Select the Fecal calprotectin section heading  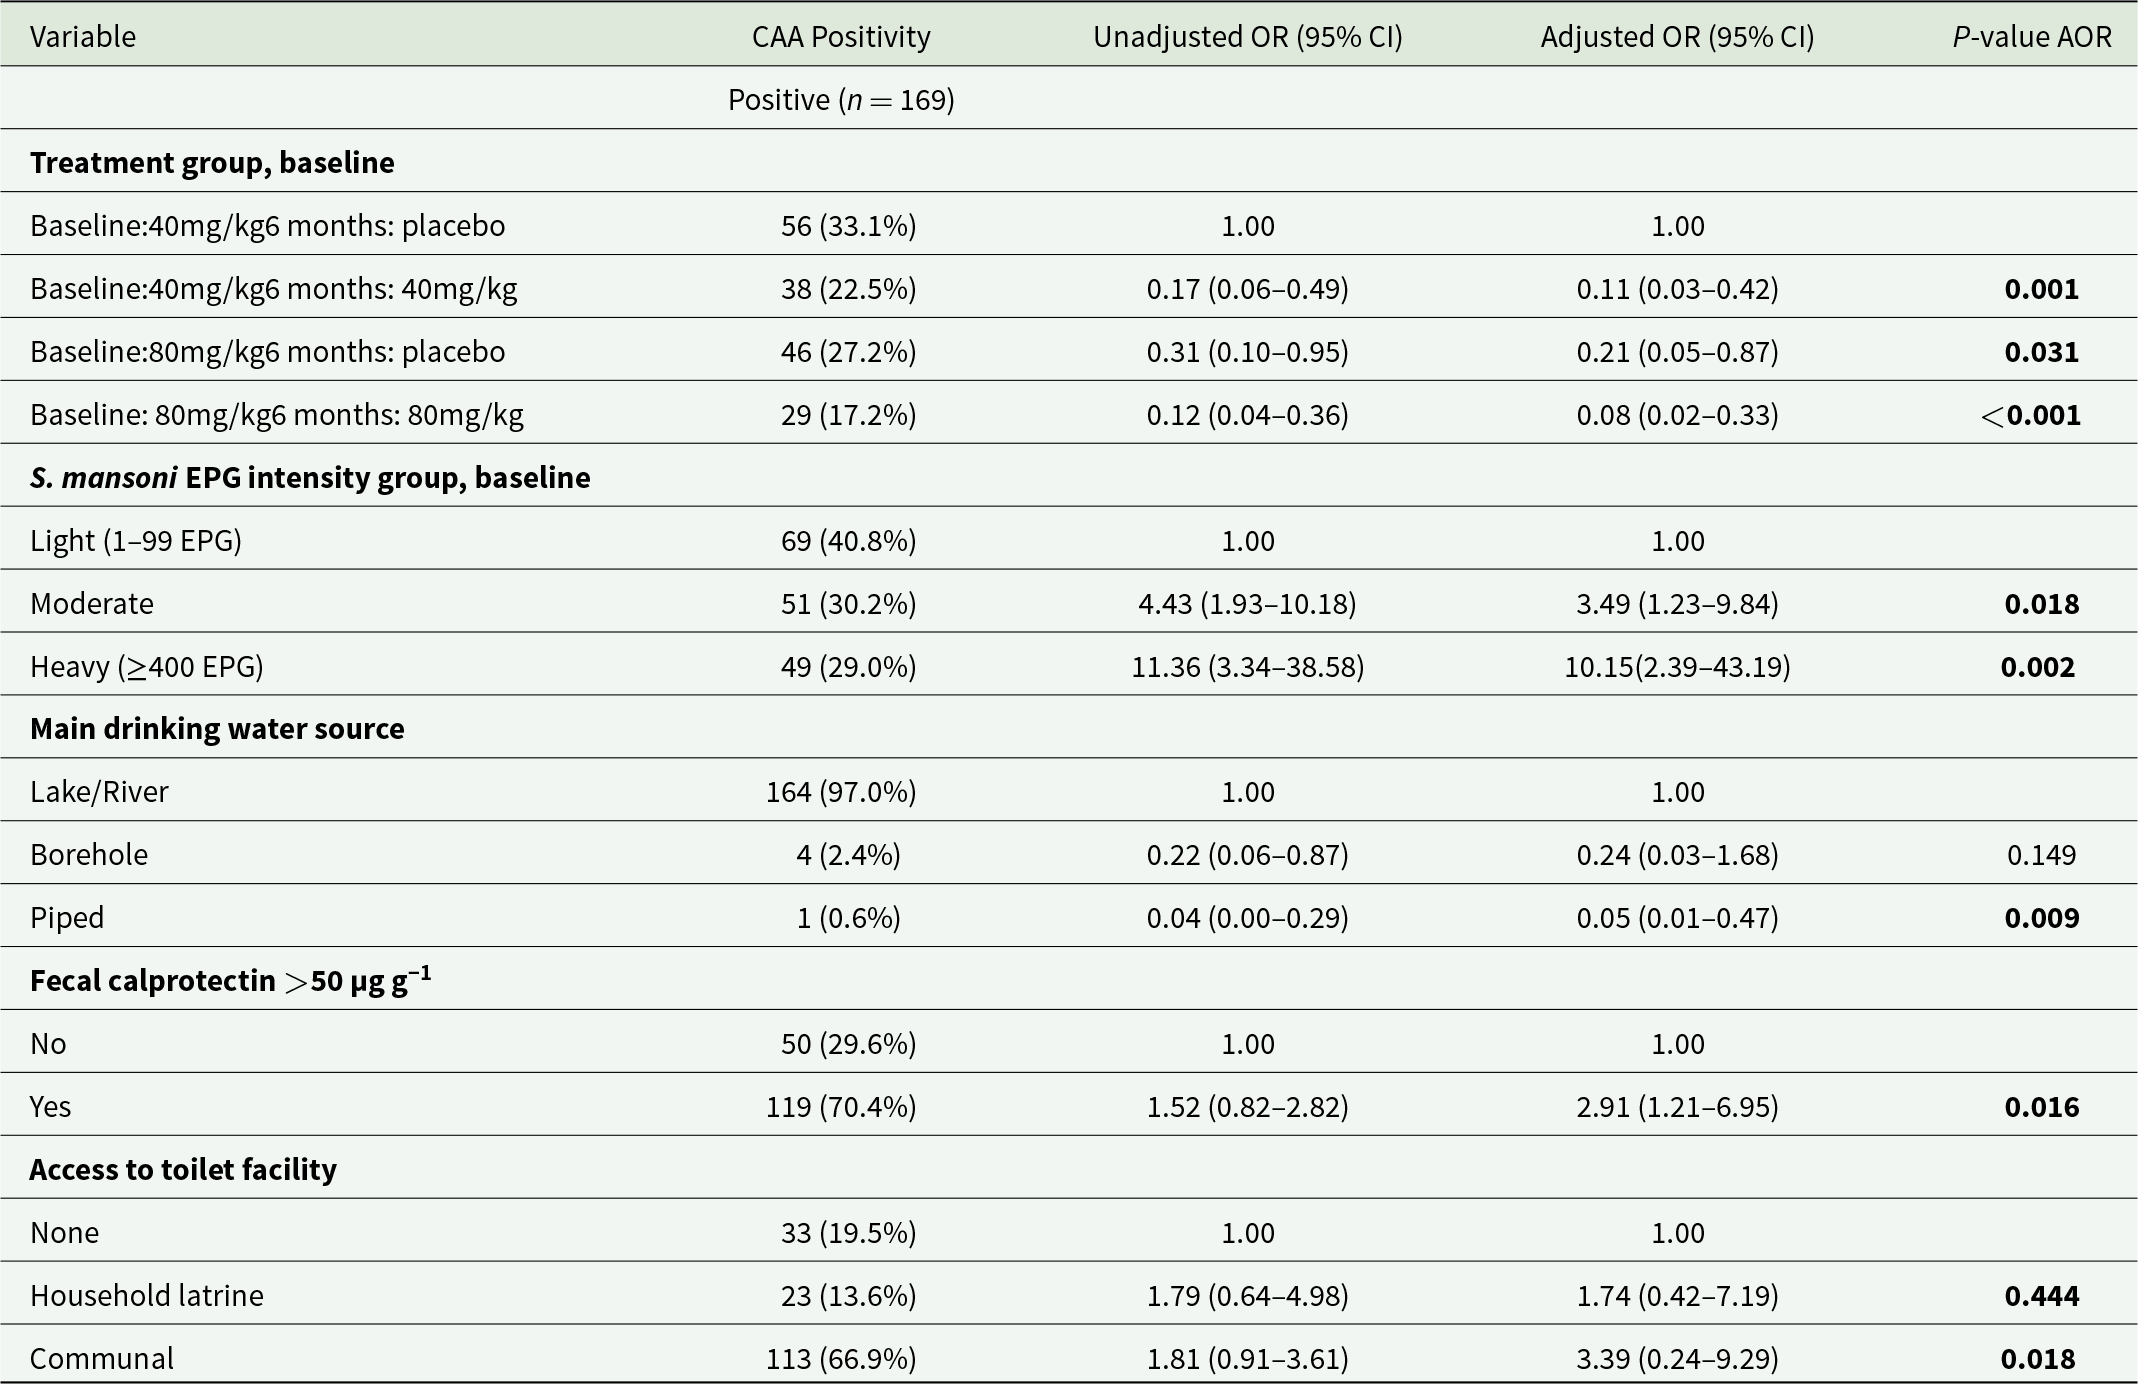230,980
